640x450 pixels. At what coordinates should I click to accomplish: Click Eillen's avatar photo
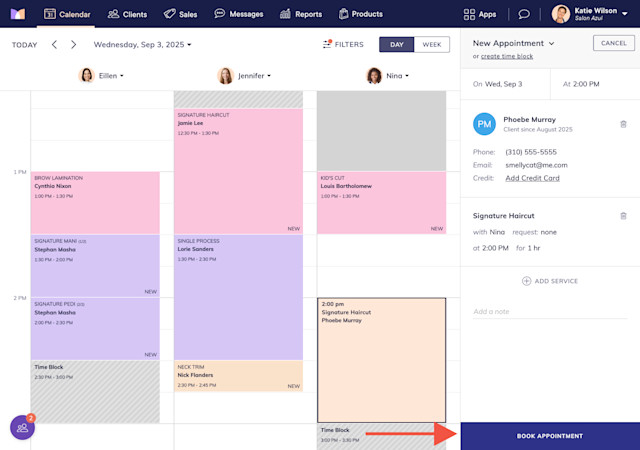(87, 76)
